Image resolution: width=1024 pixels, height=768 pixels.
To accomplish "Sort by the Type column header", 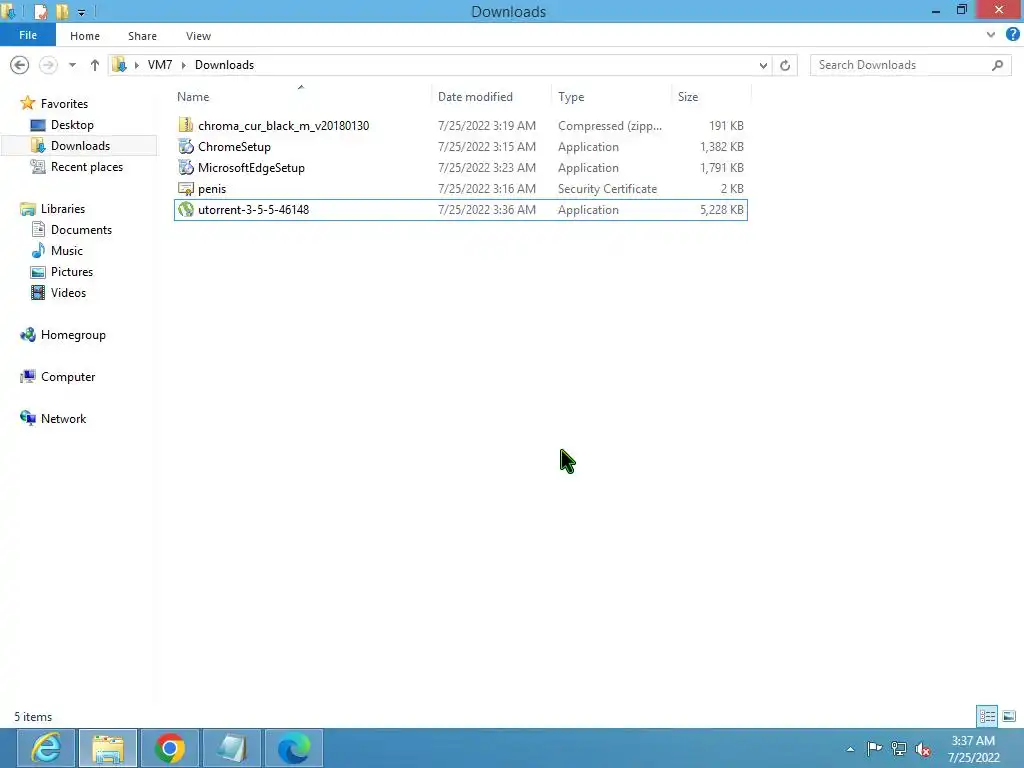I will tap(571, 97).
